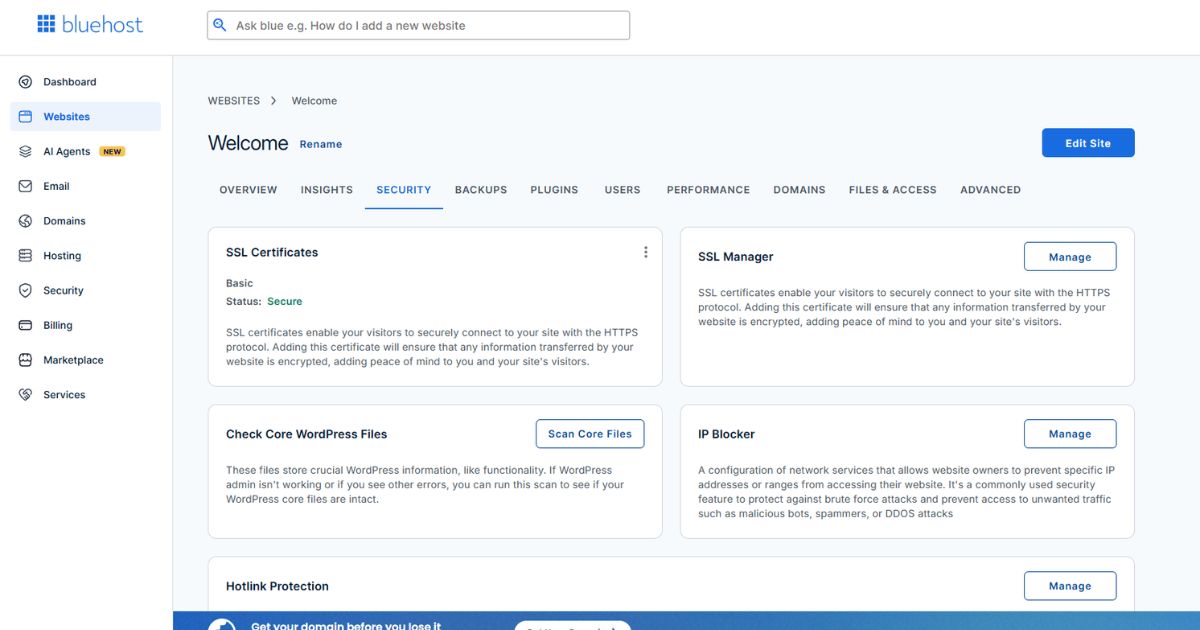
Task: Click the Hotlink Protection heading
Action: (x=277, y=586)
